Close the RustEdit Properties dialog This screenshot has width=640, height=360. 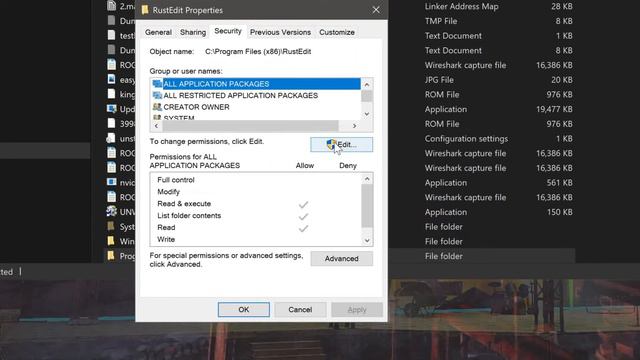tap(376, 10)
